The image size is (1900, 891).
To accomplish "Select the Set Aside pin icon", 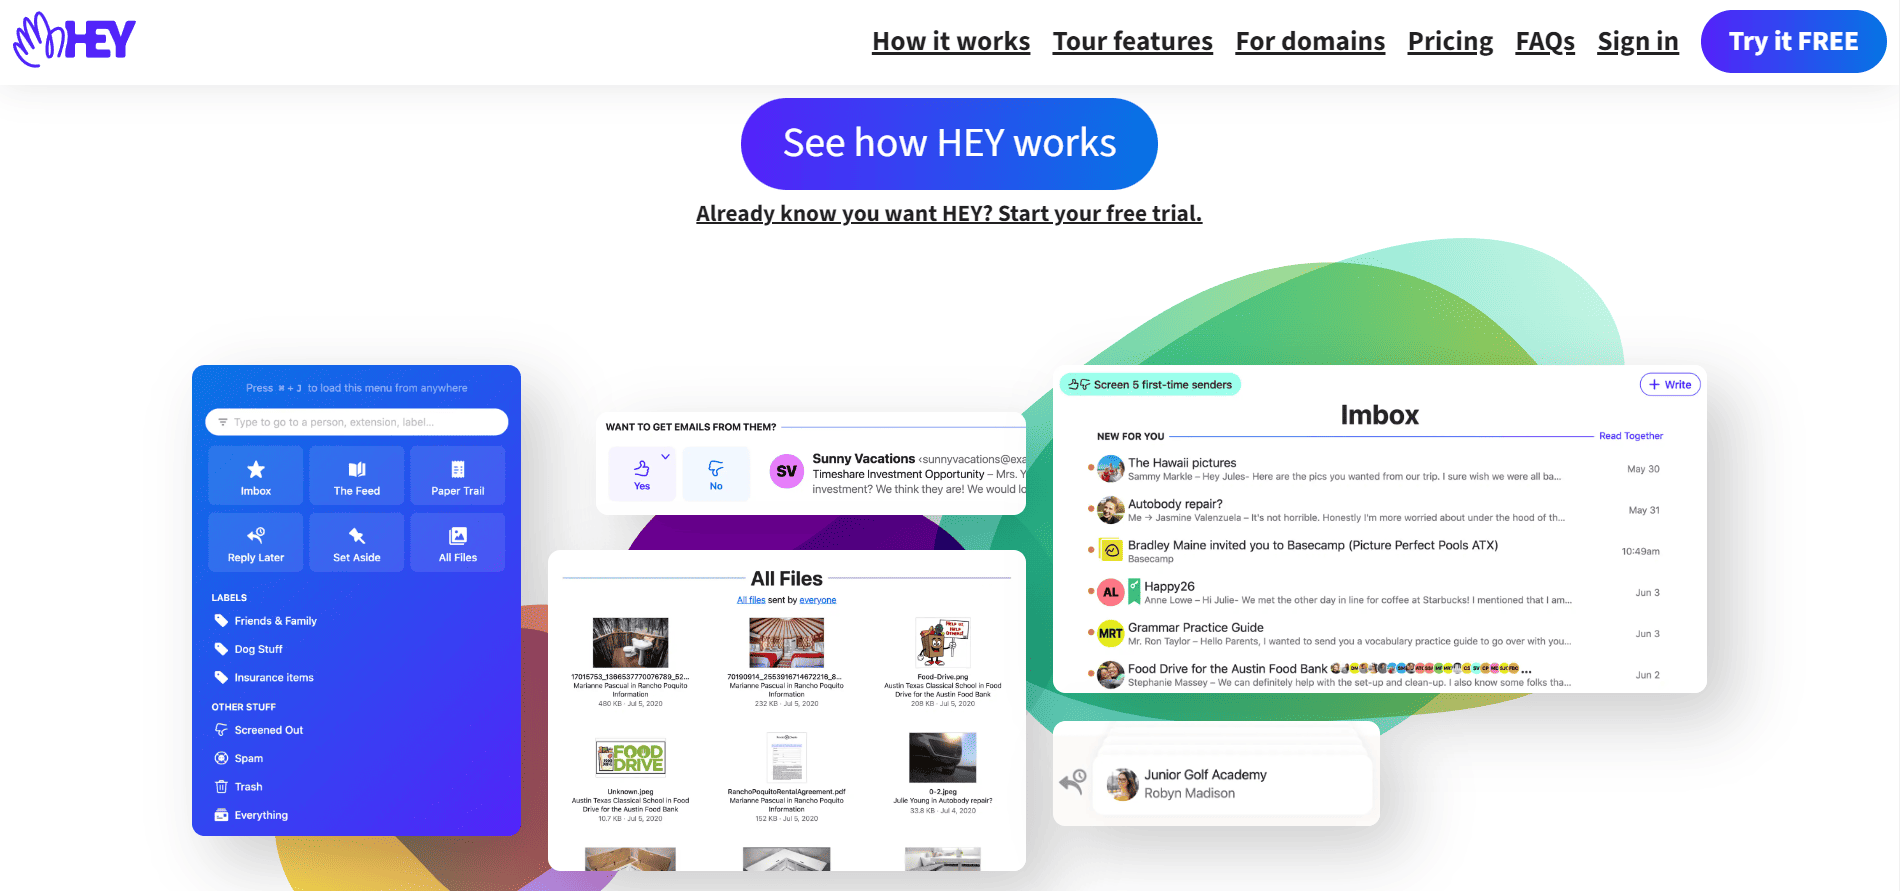I will 357,536.
